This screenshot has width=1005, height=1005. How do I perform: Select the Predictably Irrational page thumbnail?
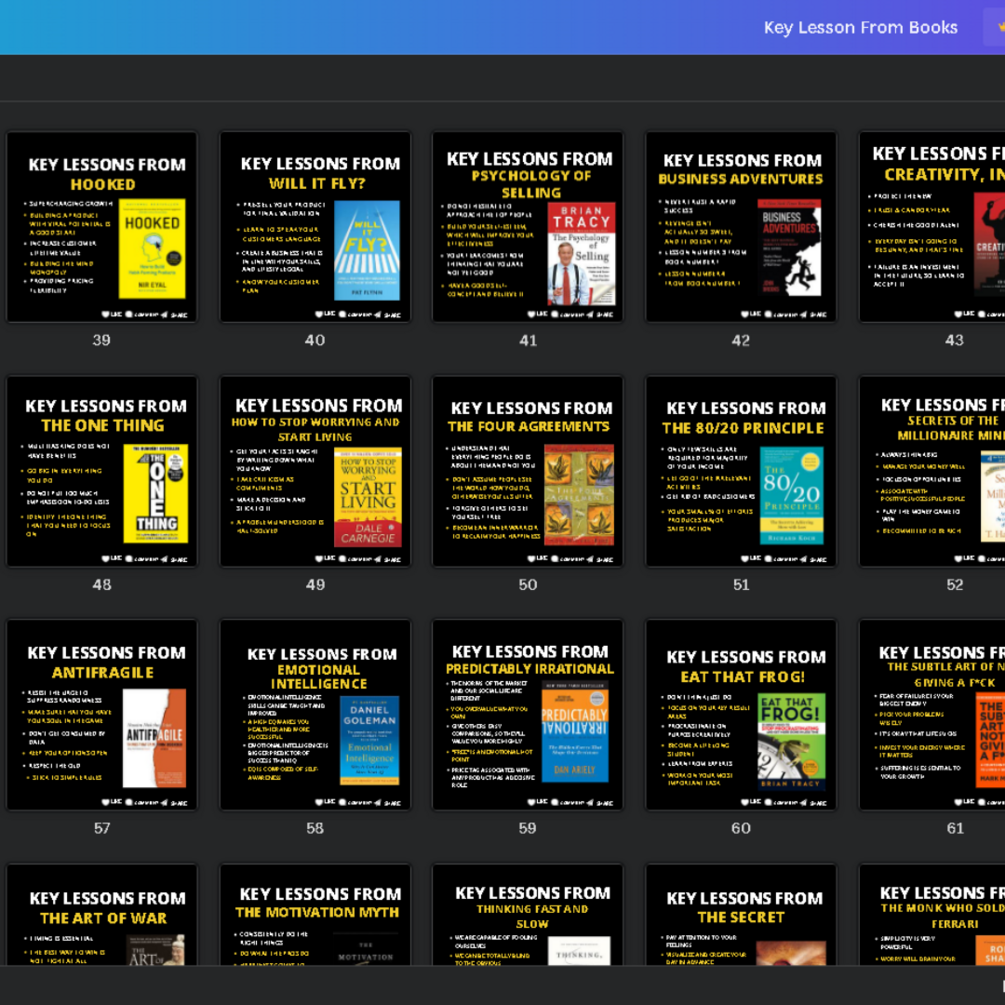point(528,715)
